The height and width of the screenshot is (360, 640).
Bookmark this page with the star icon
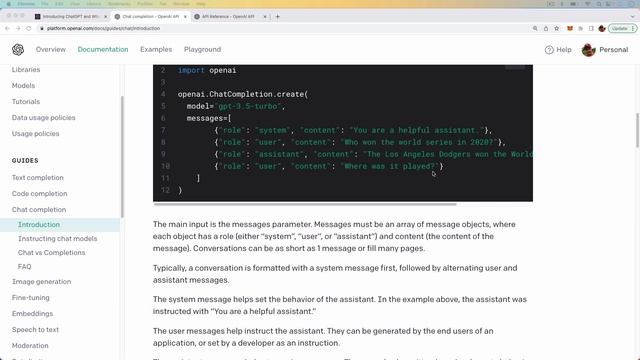click(x=556, y=29)
